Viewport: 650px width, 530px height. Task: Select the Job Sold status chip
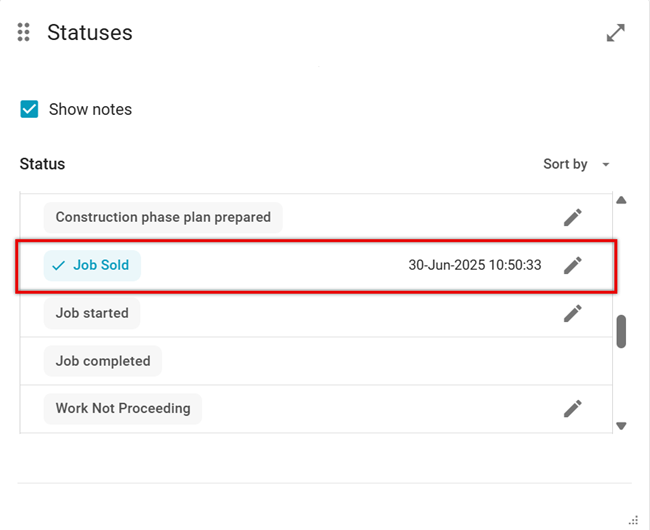coord(92,265)
